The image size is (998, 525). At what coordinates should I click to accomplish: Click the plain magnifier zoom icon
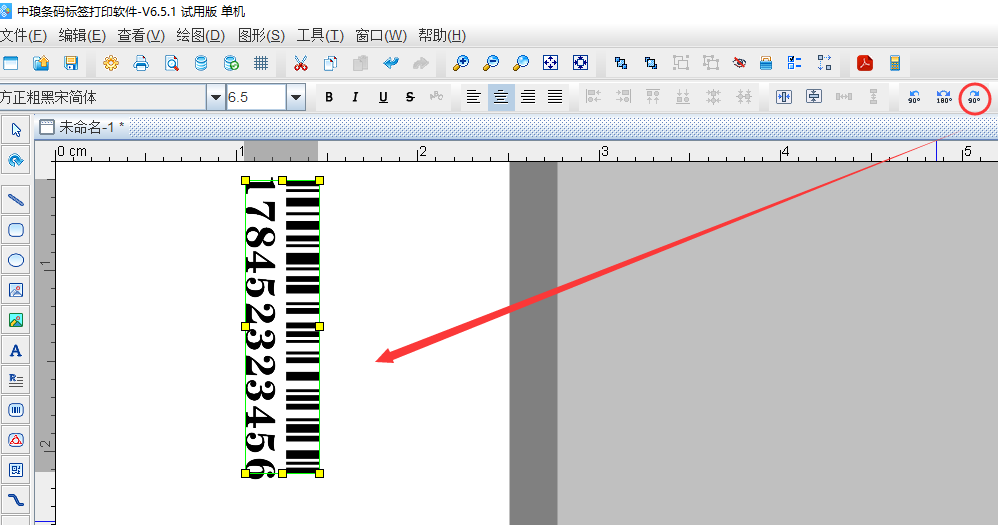(x=521, y=62)
